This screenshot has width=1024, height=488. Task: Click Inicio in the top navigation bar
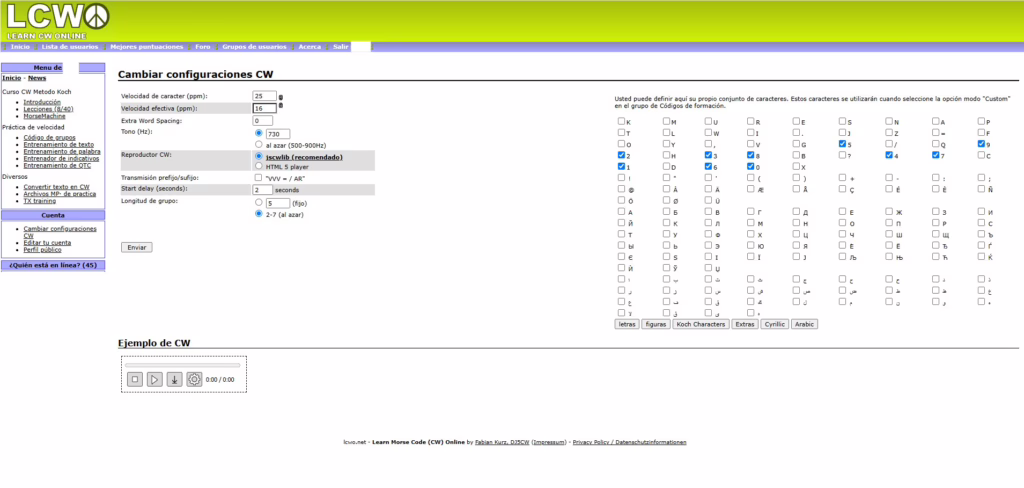click(20, 47)
